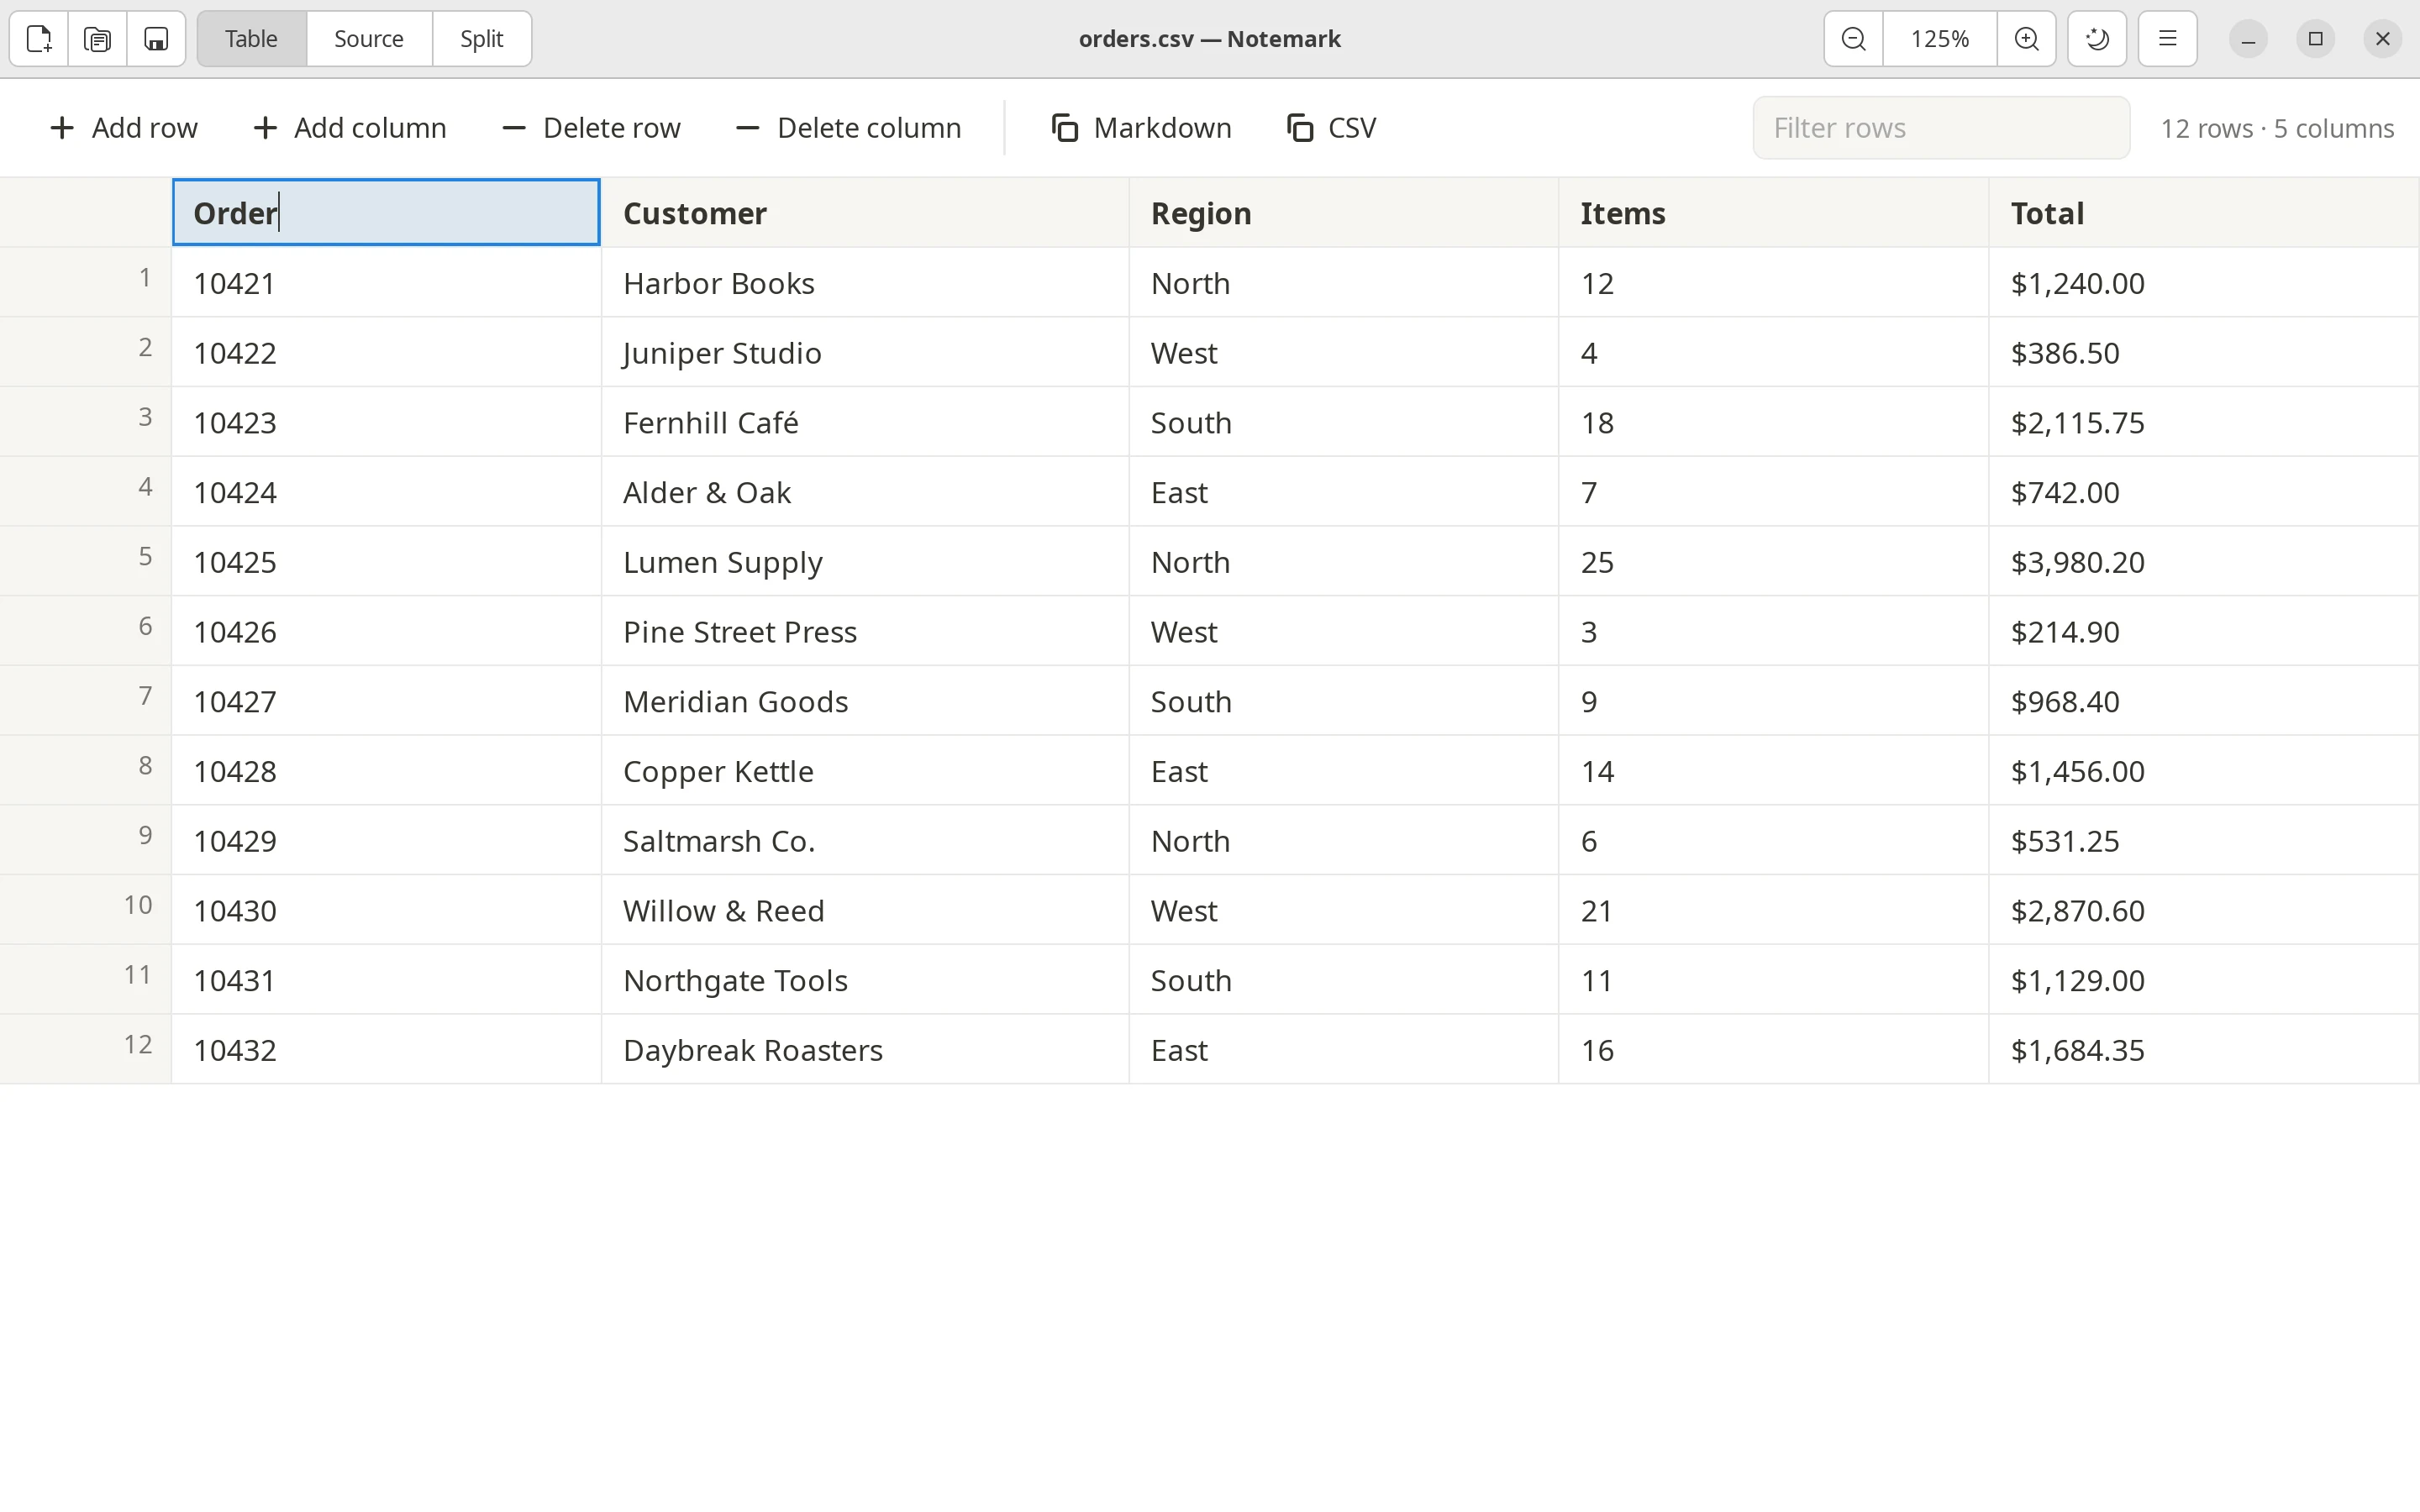Select the Items column header
This screenshot has width=2420, height=1512.
coord(1773,213)
